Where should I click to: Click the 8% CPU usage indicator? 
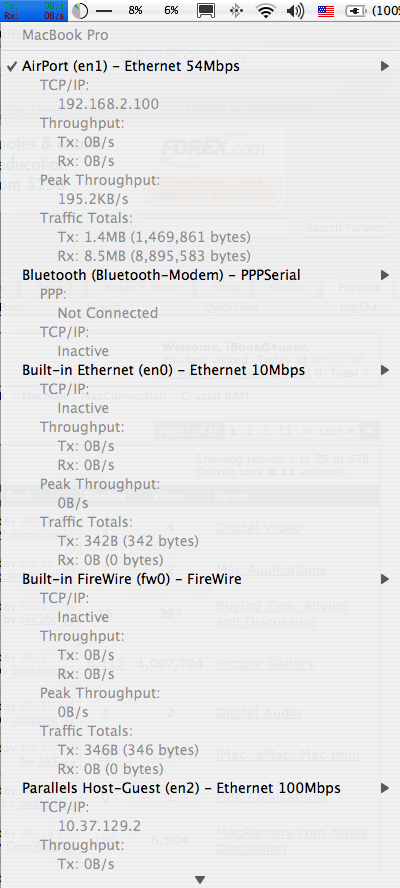tap(135, 10)
